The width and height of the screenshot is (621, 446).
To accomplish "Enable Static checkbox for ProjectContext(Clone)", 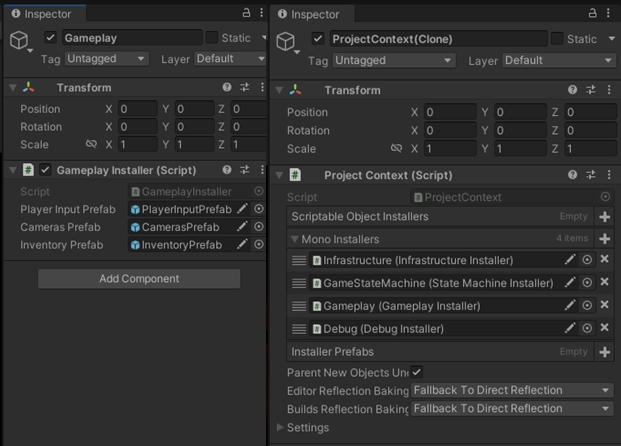I will coord(556,39).
